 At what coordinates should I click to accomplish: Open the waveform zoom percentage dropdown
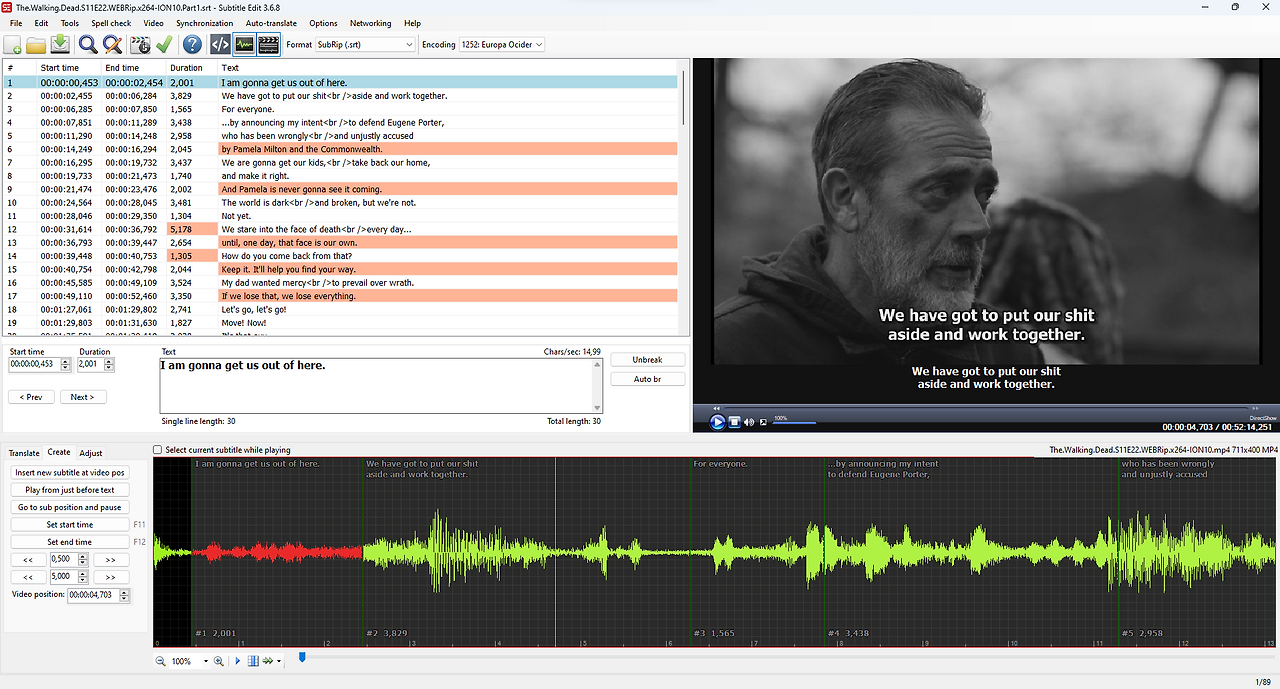[x=206, y=661]
